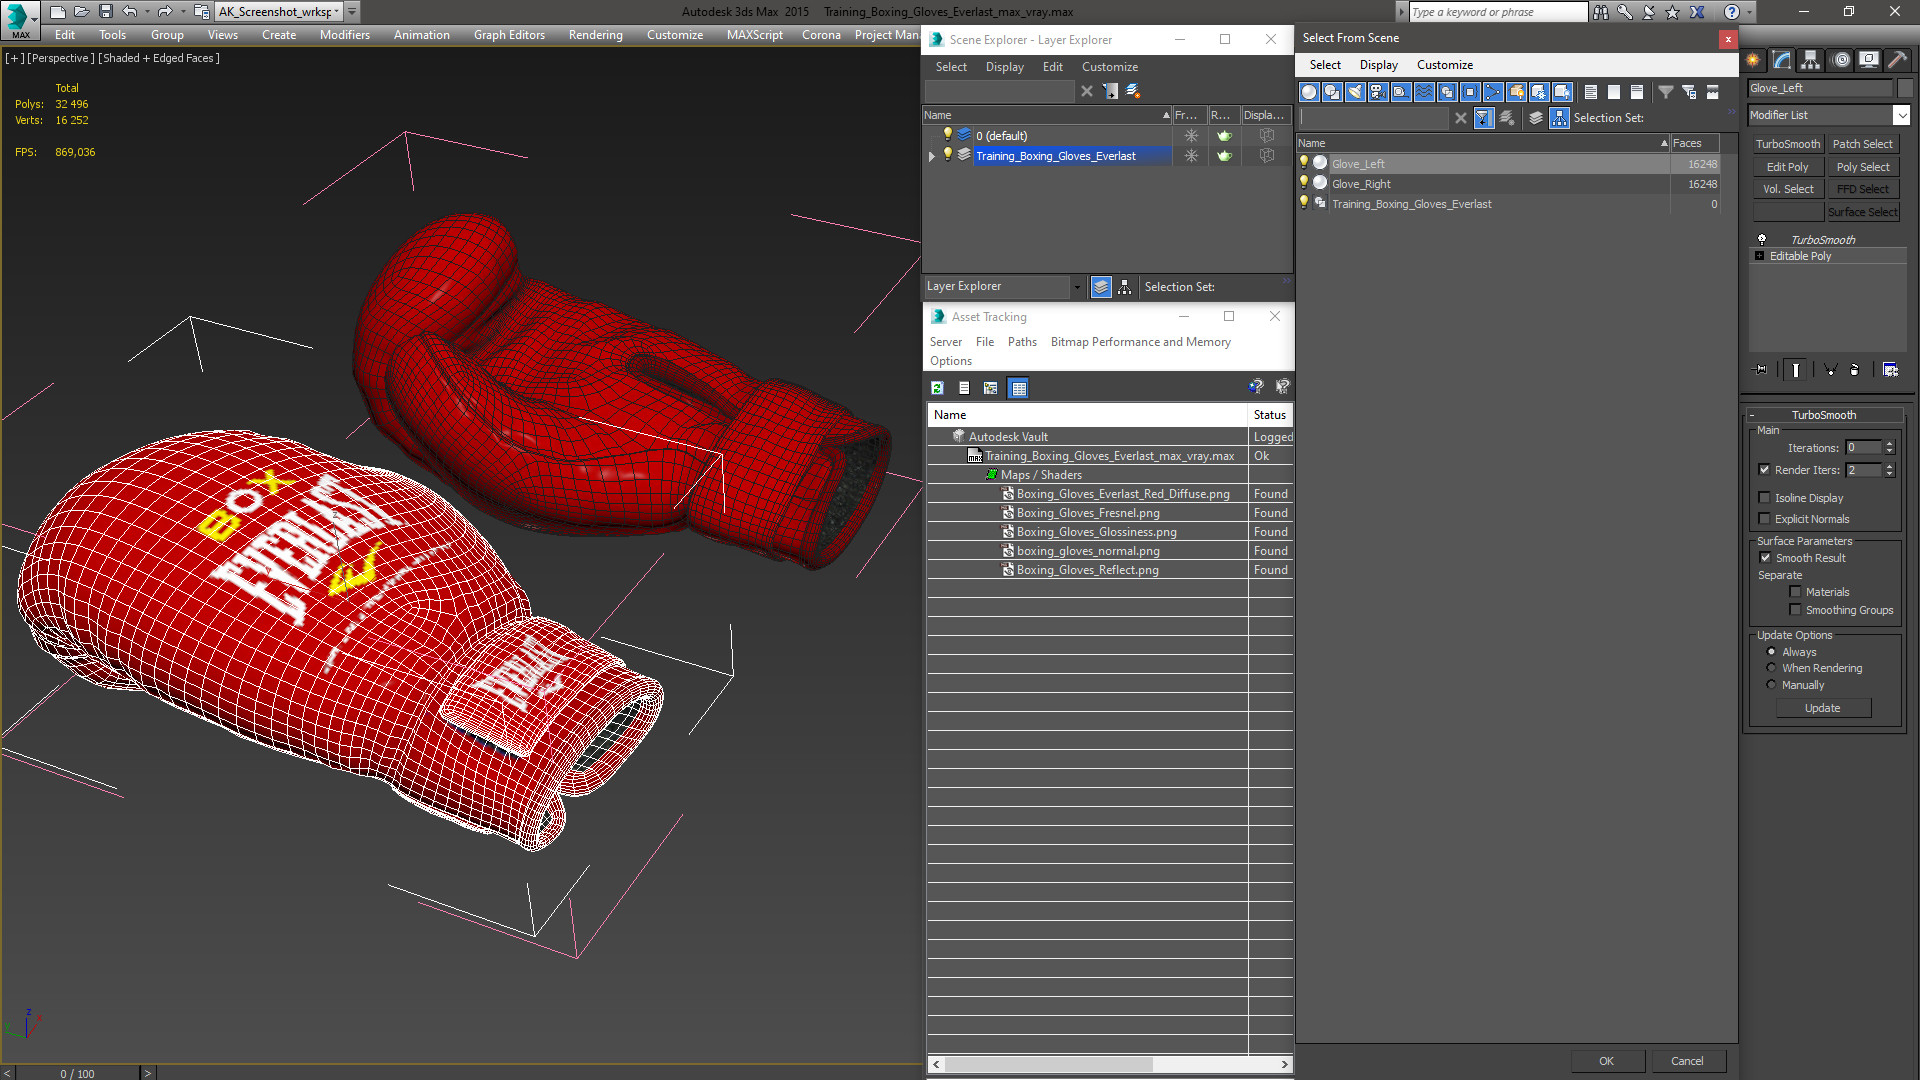This screenshot has width=1920, height=1080.
Task: Open the Create command panel tab
Action: tap(1753, 60)
